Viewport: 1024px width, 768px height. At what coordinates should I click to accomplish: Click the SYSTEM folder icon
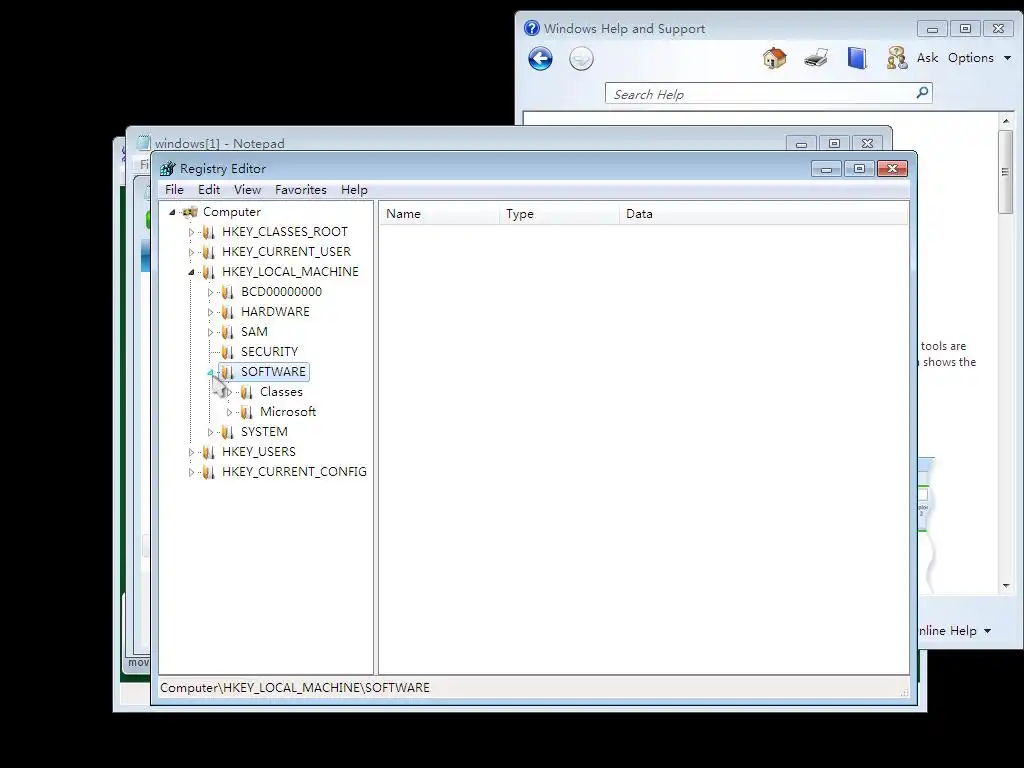227,432
